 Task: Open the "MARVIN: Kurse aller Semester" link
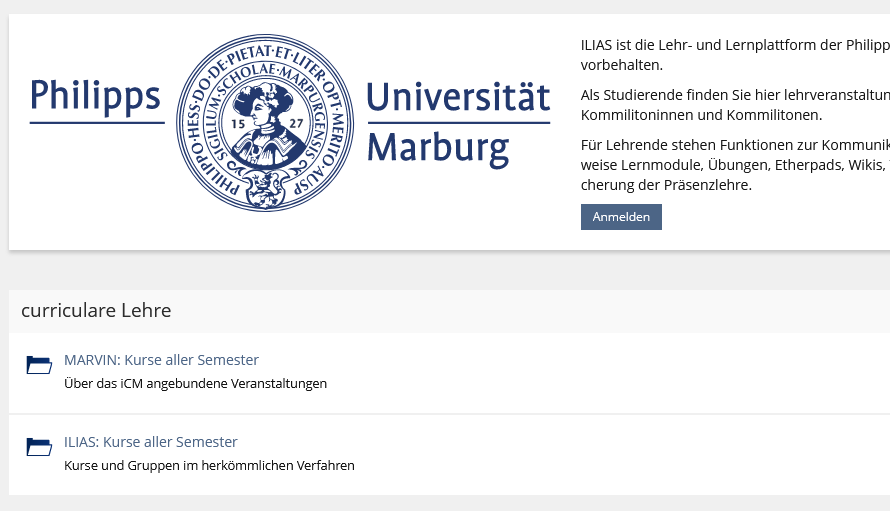[x=161, y=360]
